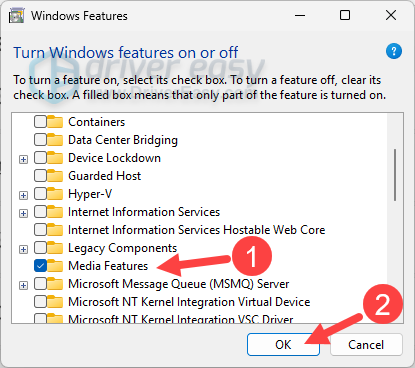415x368 pixels.
Task: Select the Hyper-V label
Action: 90,194
